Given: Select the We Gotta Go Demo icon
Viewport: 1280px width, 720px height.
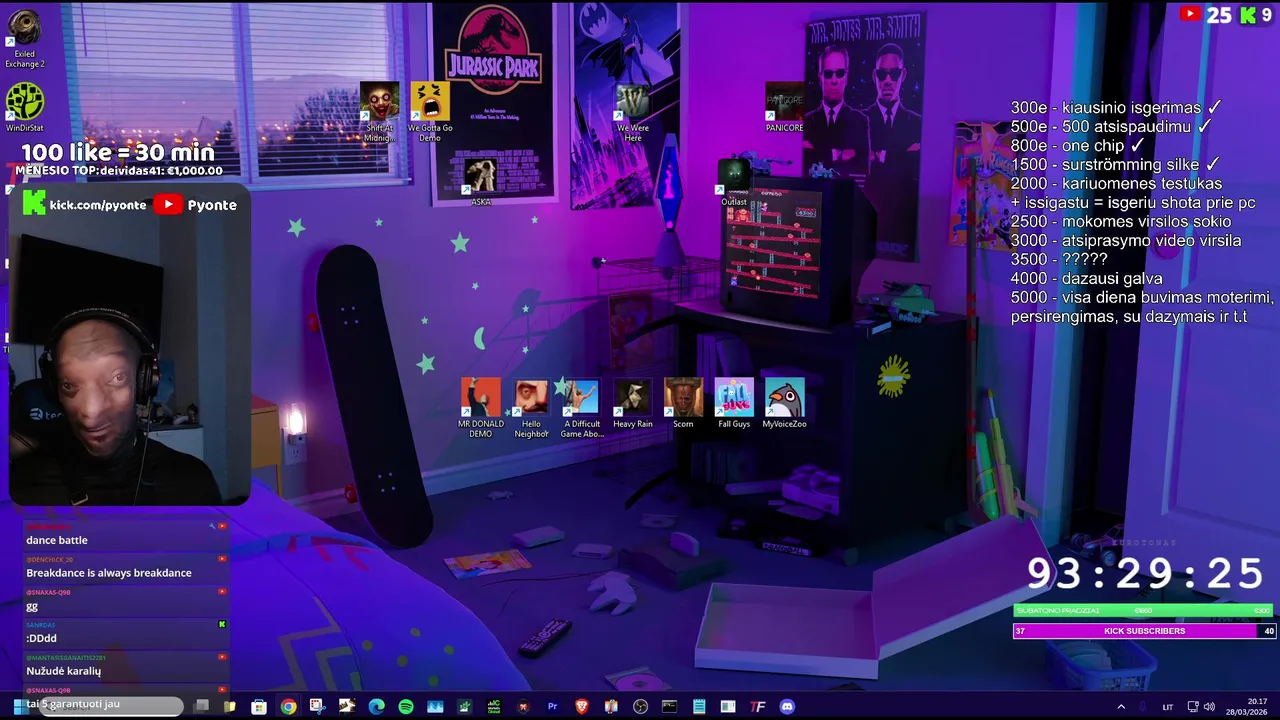Looking at the screenshot, I should coord(430,112).
